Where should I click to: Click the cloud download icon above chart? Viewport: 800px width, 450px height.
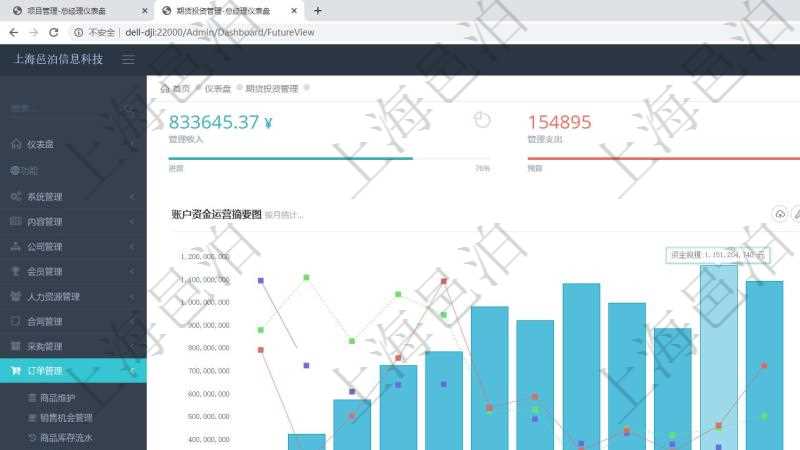pyautogui.click(x=780, y=214)
